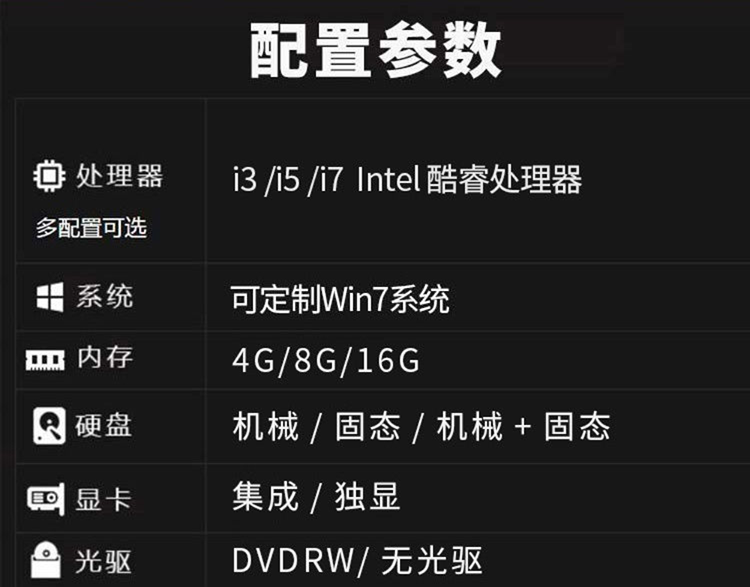
Task: Select the 内存 row label
Action: click(x=105, y=357)
